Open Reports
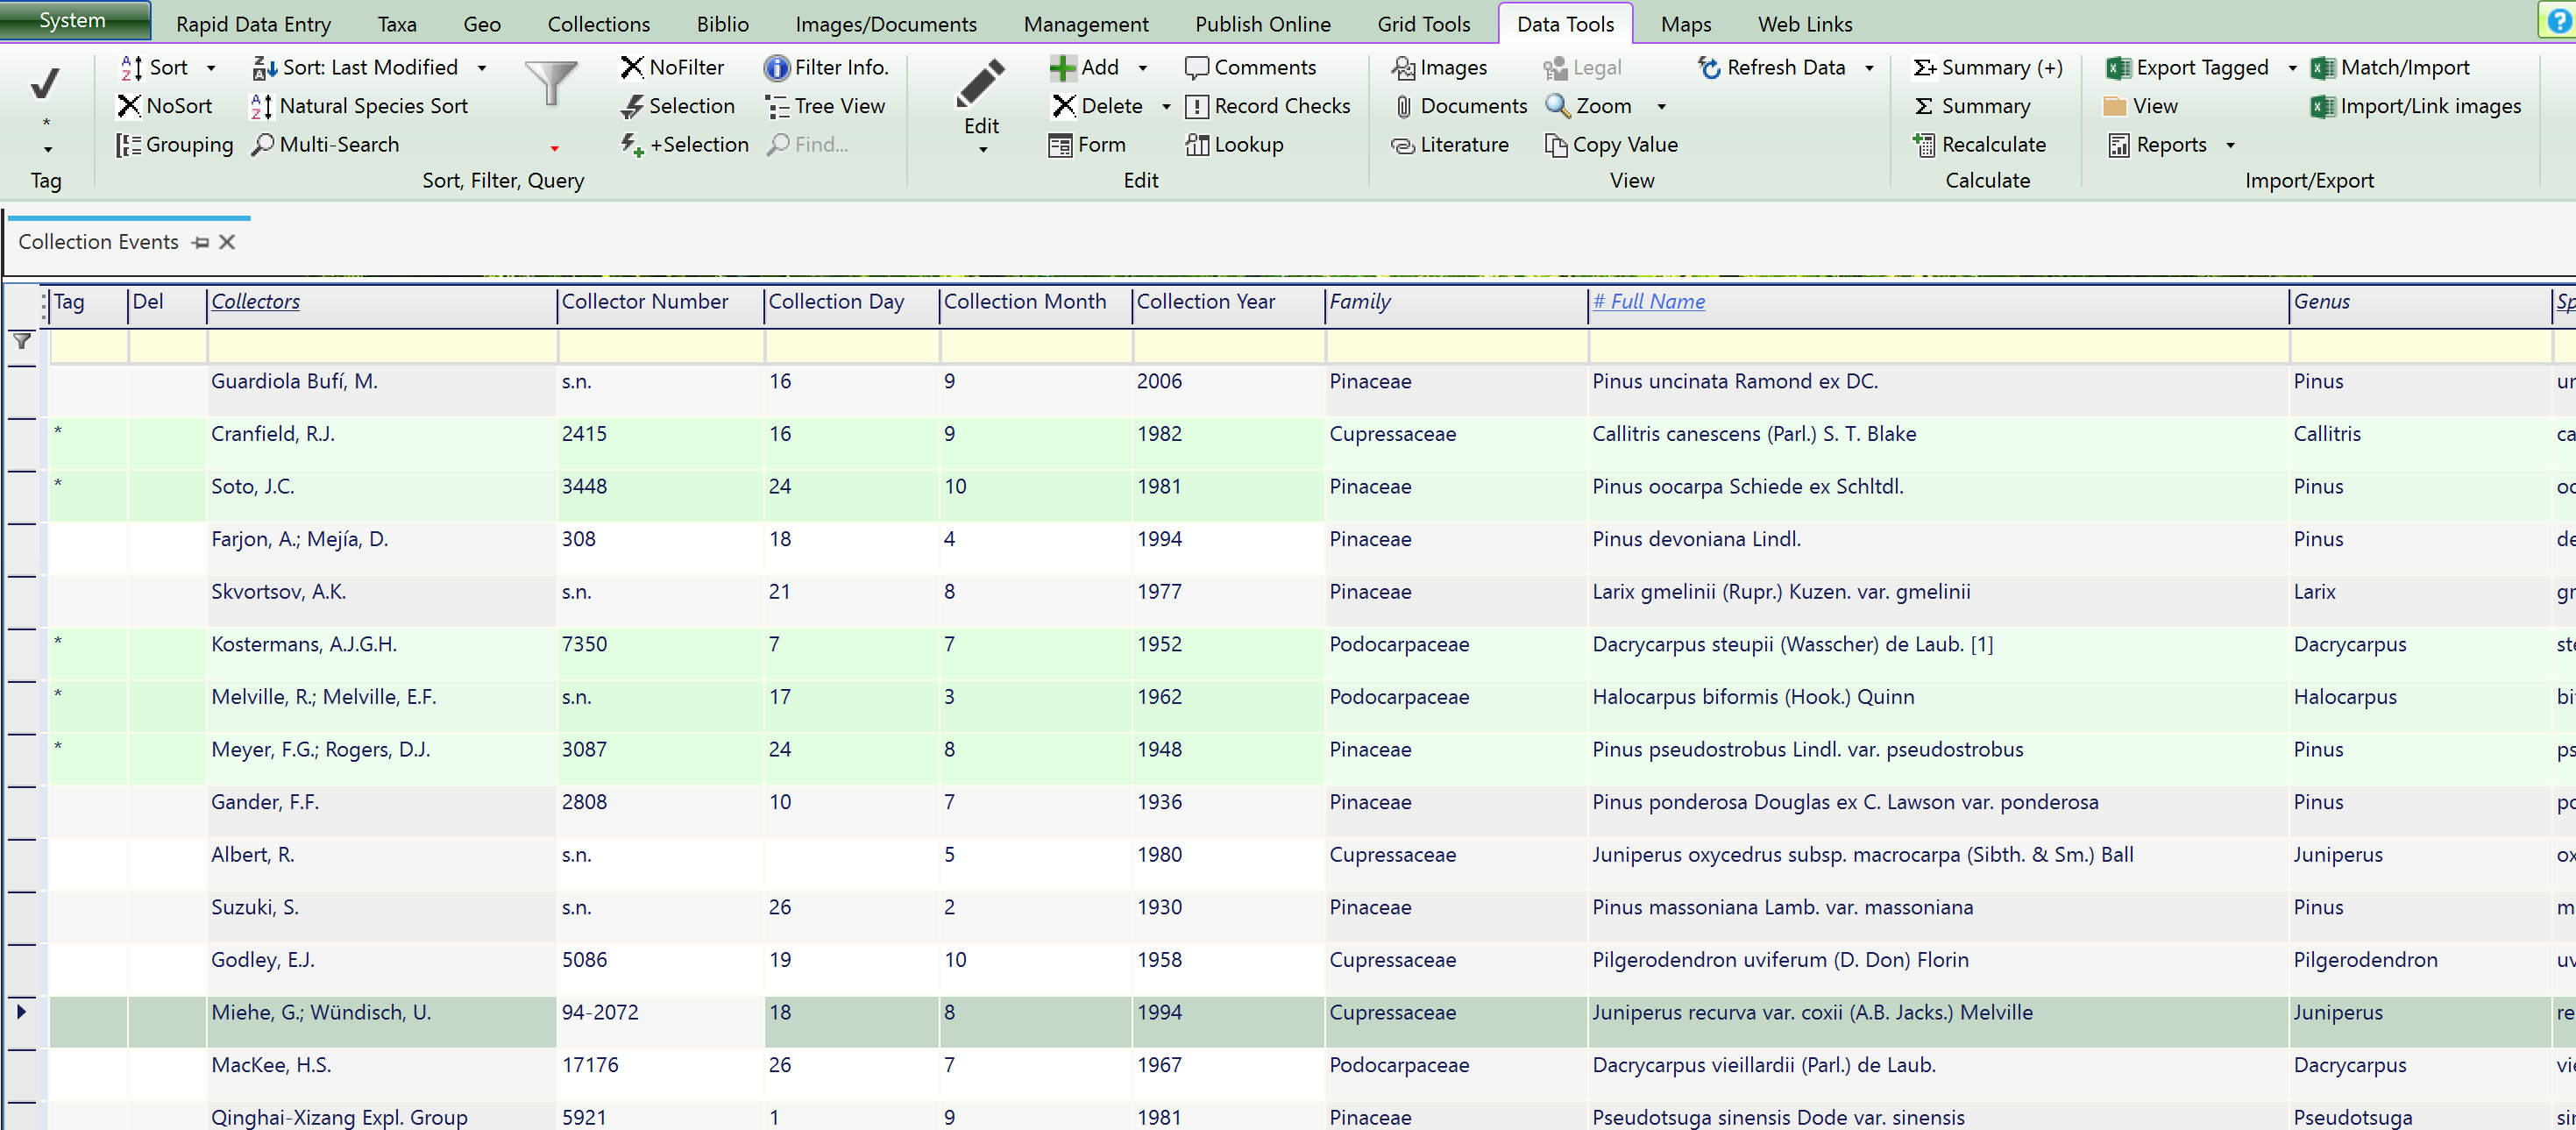Screen dimensions: 2576x1130 pyautogui.click(x=2156, y=145)
